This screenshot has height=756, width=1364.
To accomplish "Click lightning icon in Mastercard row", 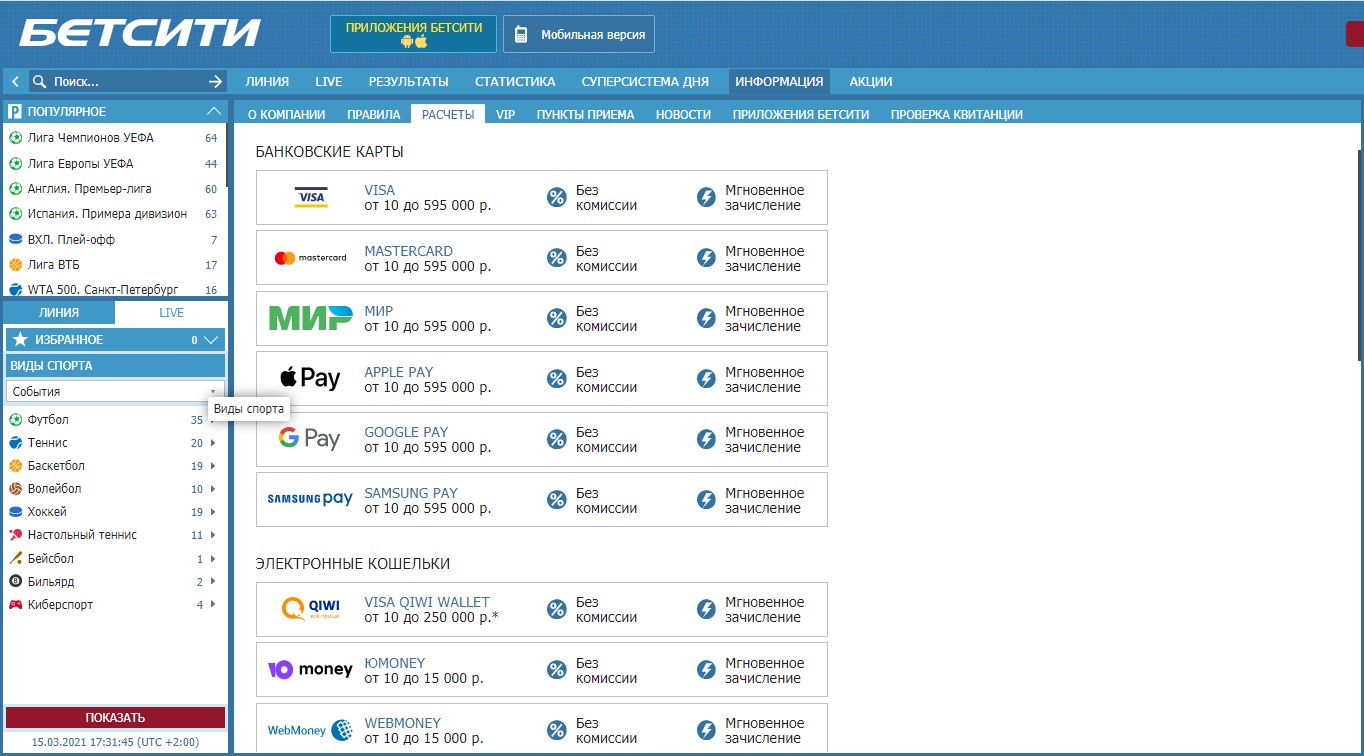I will 707,258.
